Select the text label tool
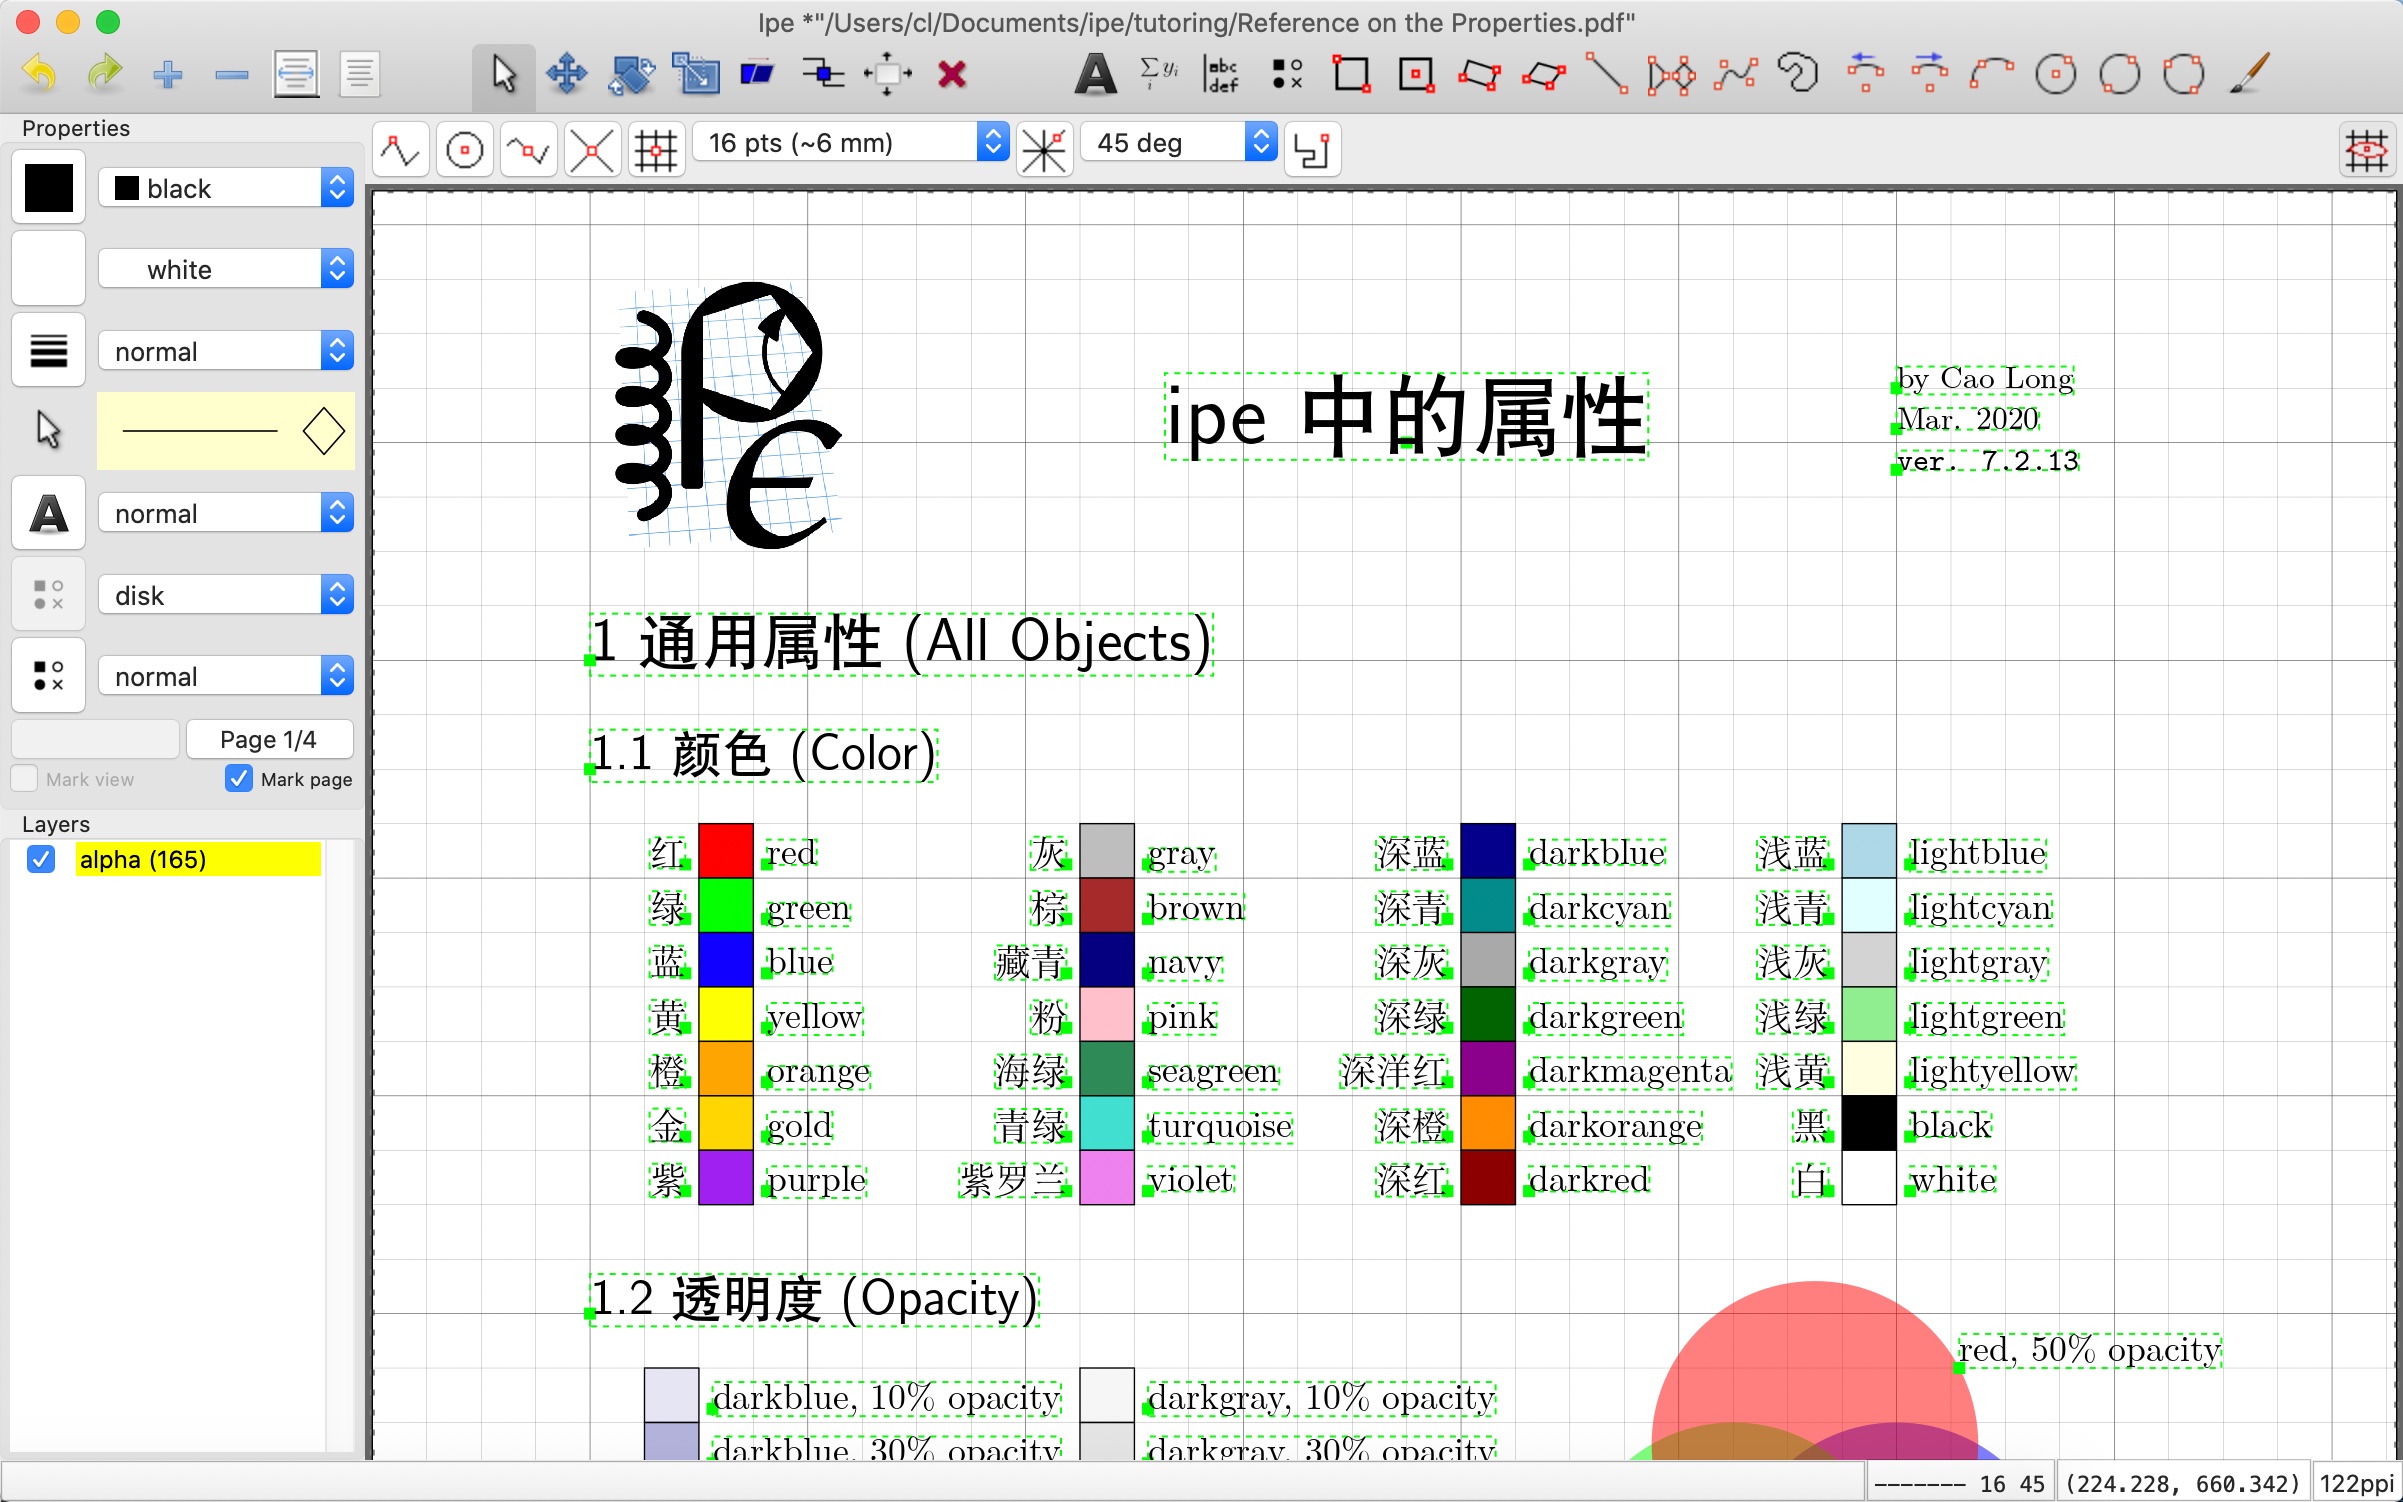 pyautogui.click(x=1096, y=74)
